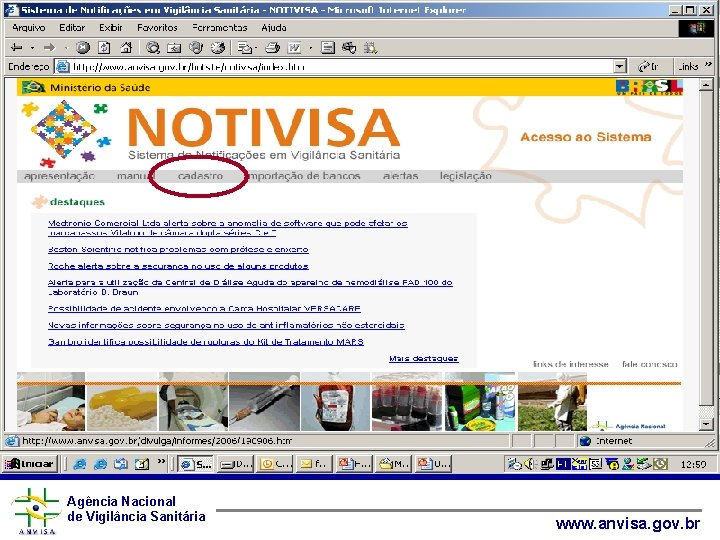
Task: Click the Forward arrow toolbar button
Action: pos(50,47)
